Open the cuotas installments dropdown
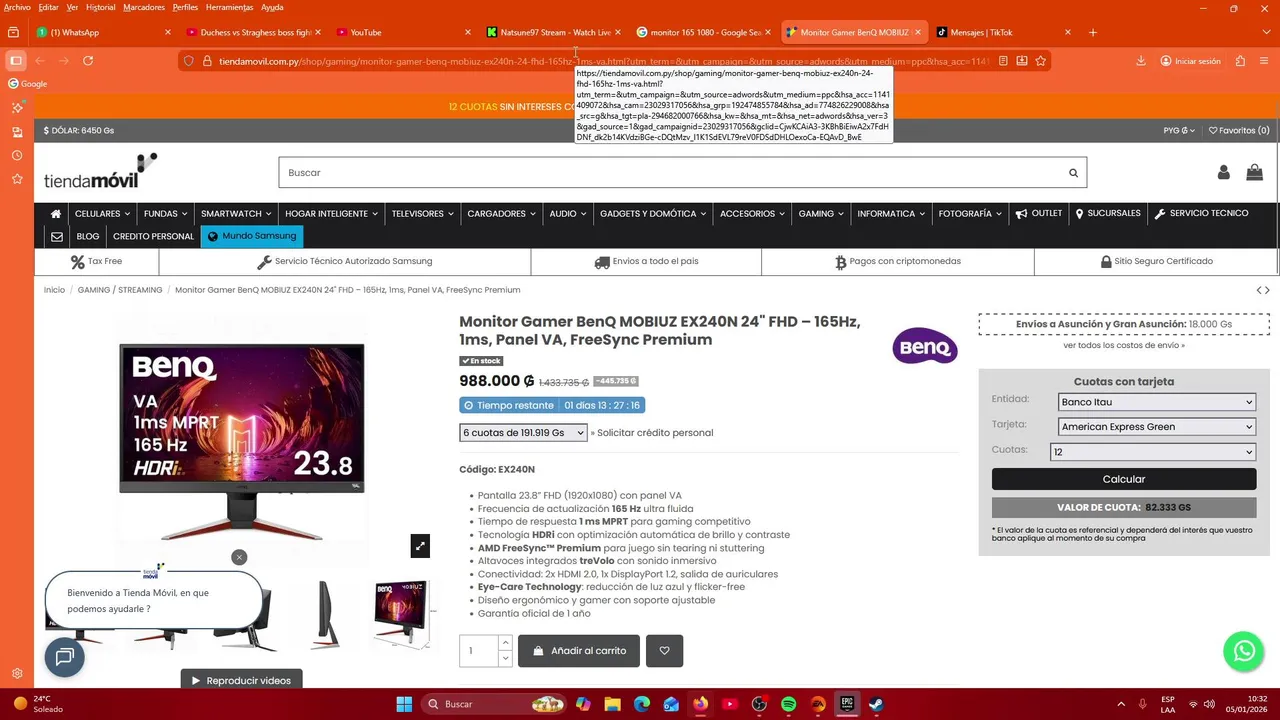This screenshot has width=1280, height=720. (523, 433)
